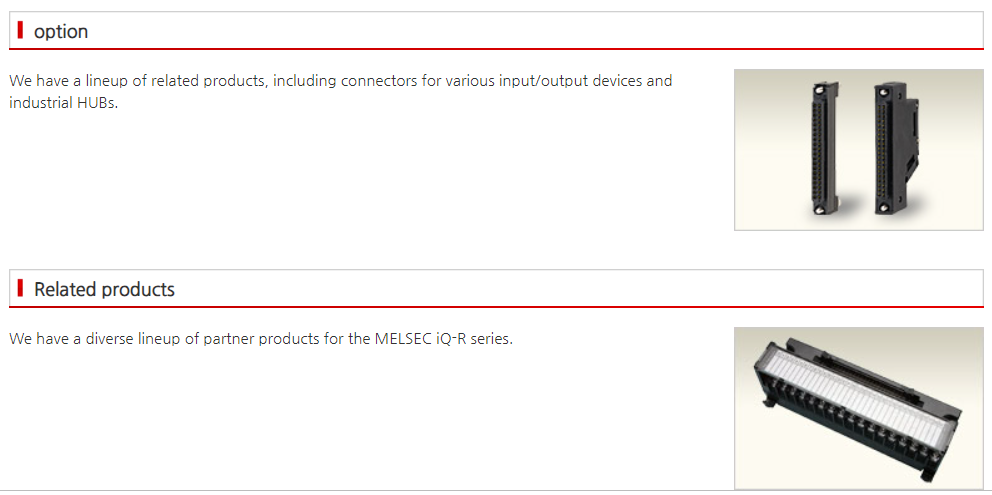The width and height of the screenshot is (992, 495).
Task: Select the Related products section heading
Action: click(104, 290)
